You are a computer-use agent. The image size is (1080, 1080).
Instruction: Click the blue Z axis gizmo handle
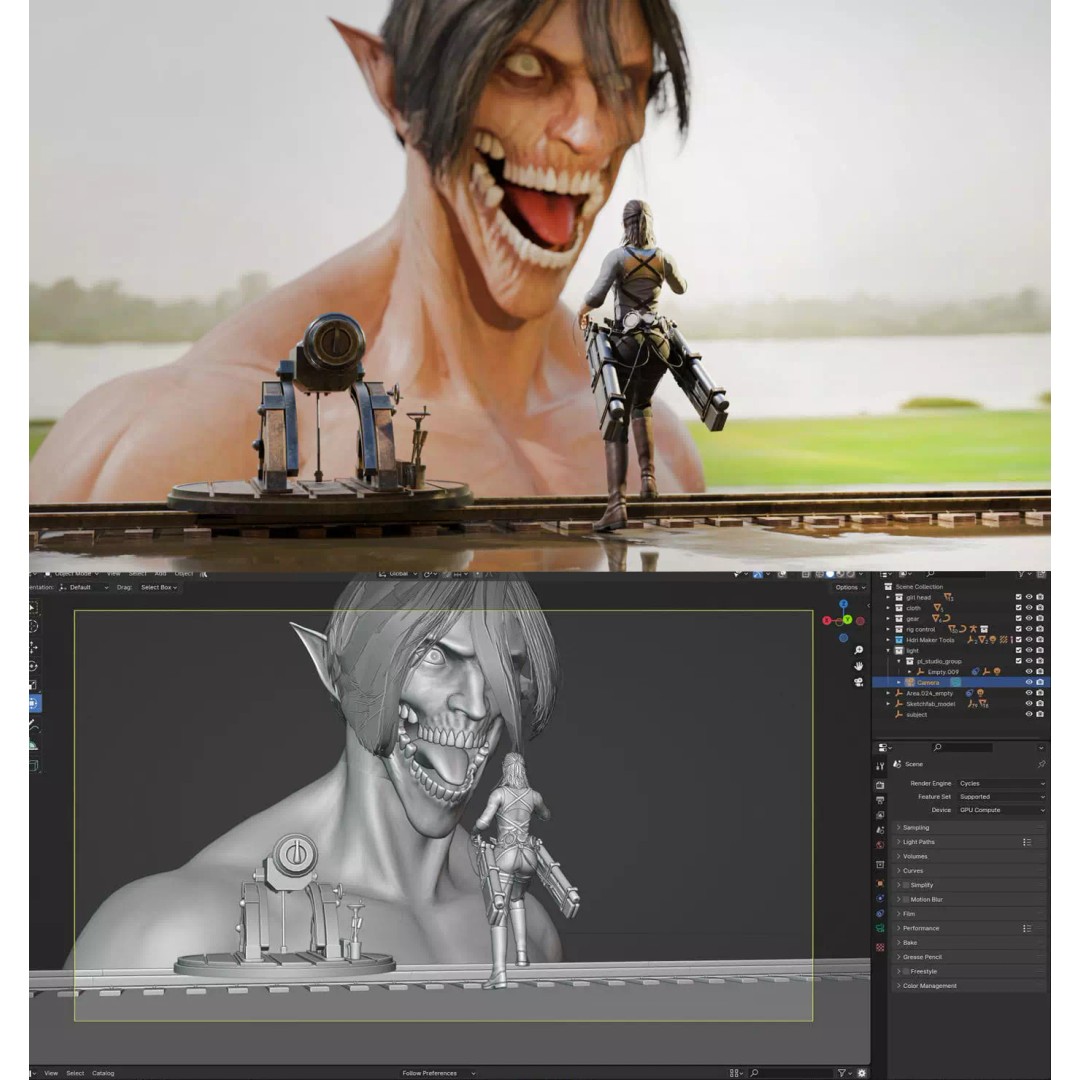tap(843, 604)
